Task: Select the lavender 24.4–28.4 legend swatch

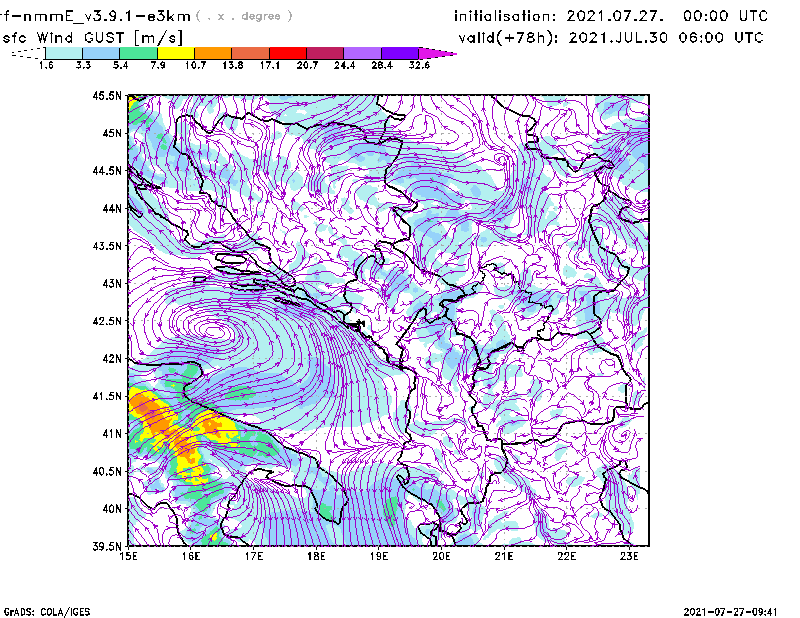Action: (x=362, y=53)
